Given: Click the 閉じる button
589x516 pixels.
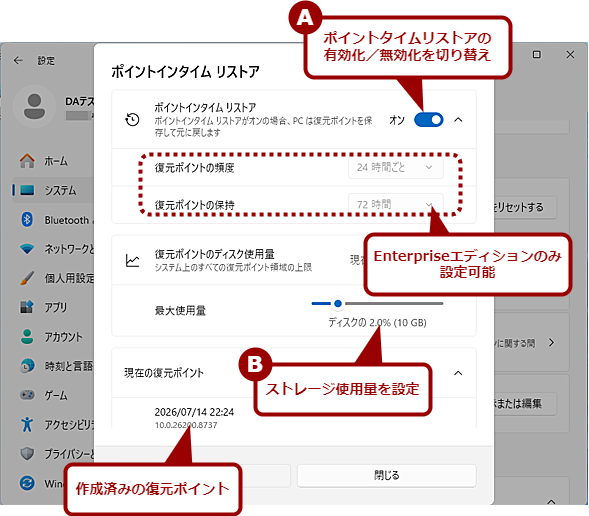Looking at the screenshot, I should (x=387, y=475).
